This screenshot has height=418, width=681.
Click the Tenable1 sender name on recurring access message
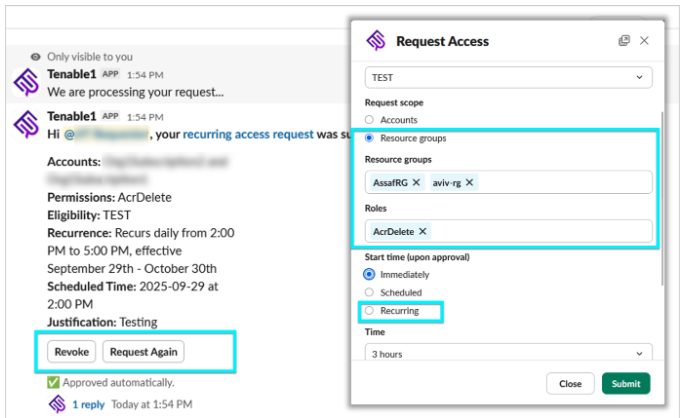click(72, 116)
